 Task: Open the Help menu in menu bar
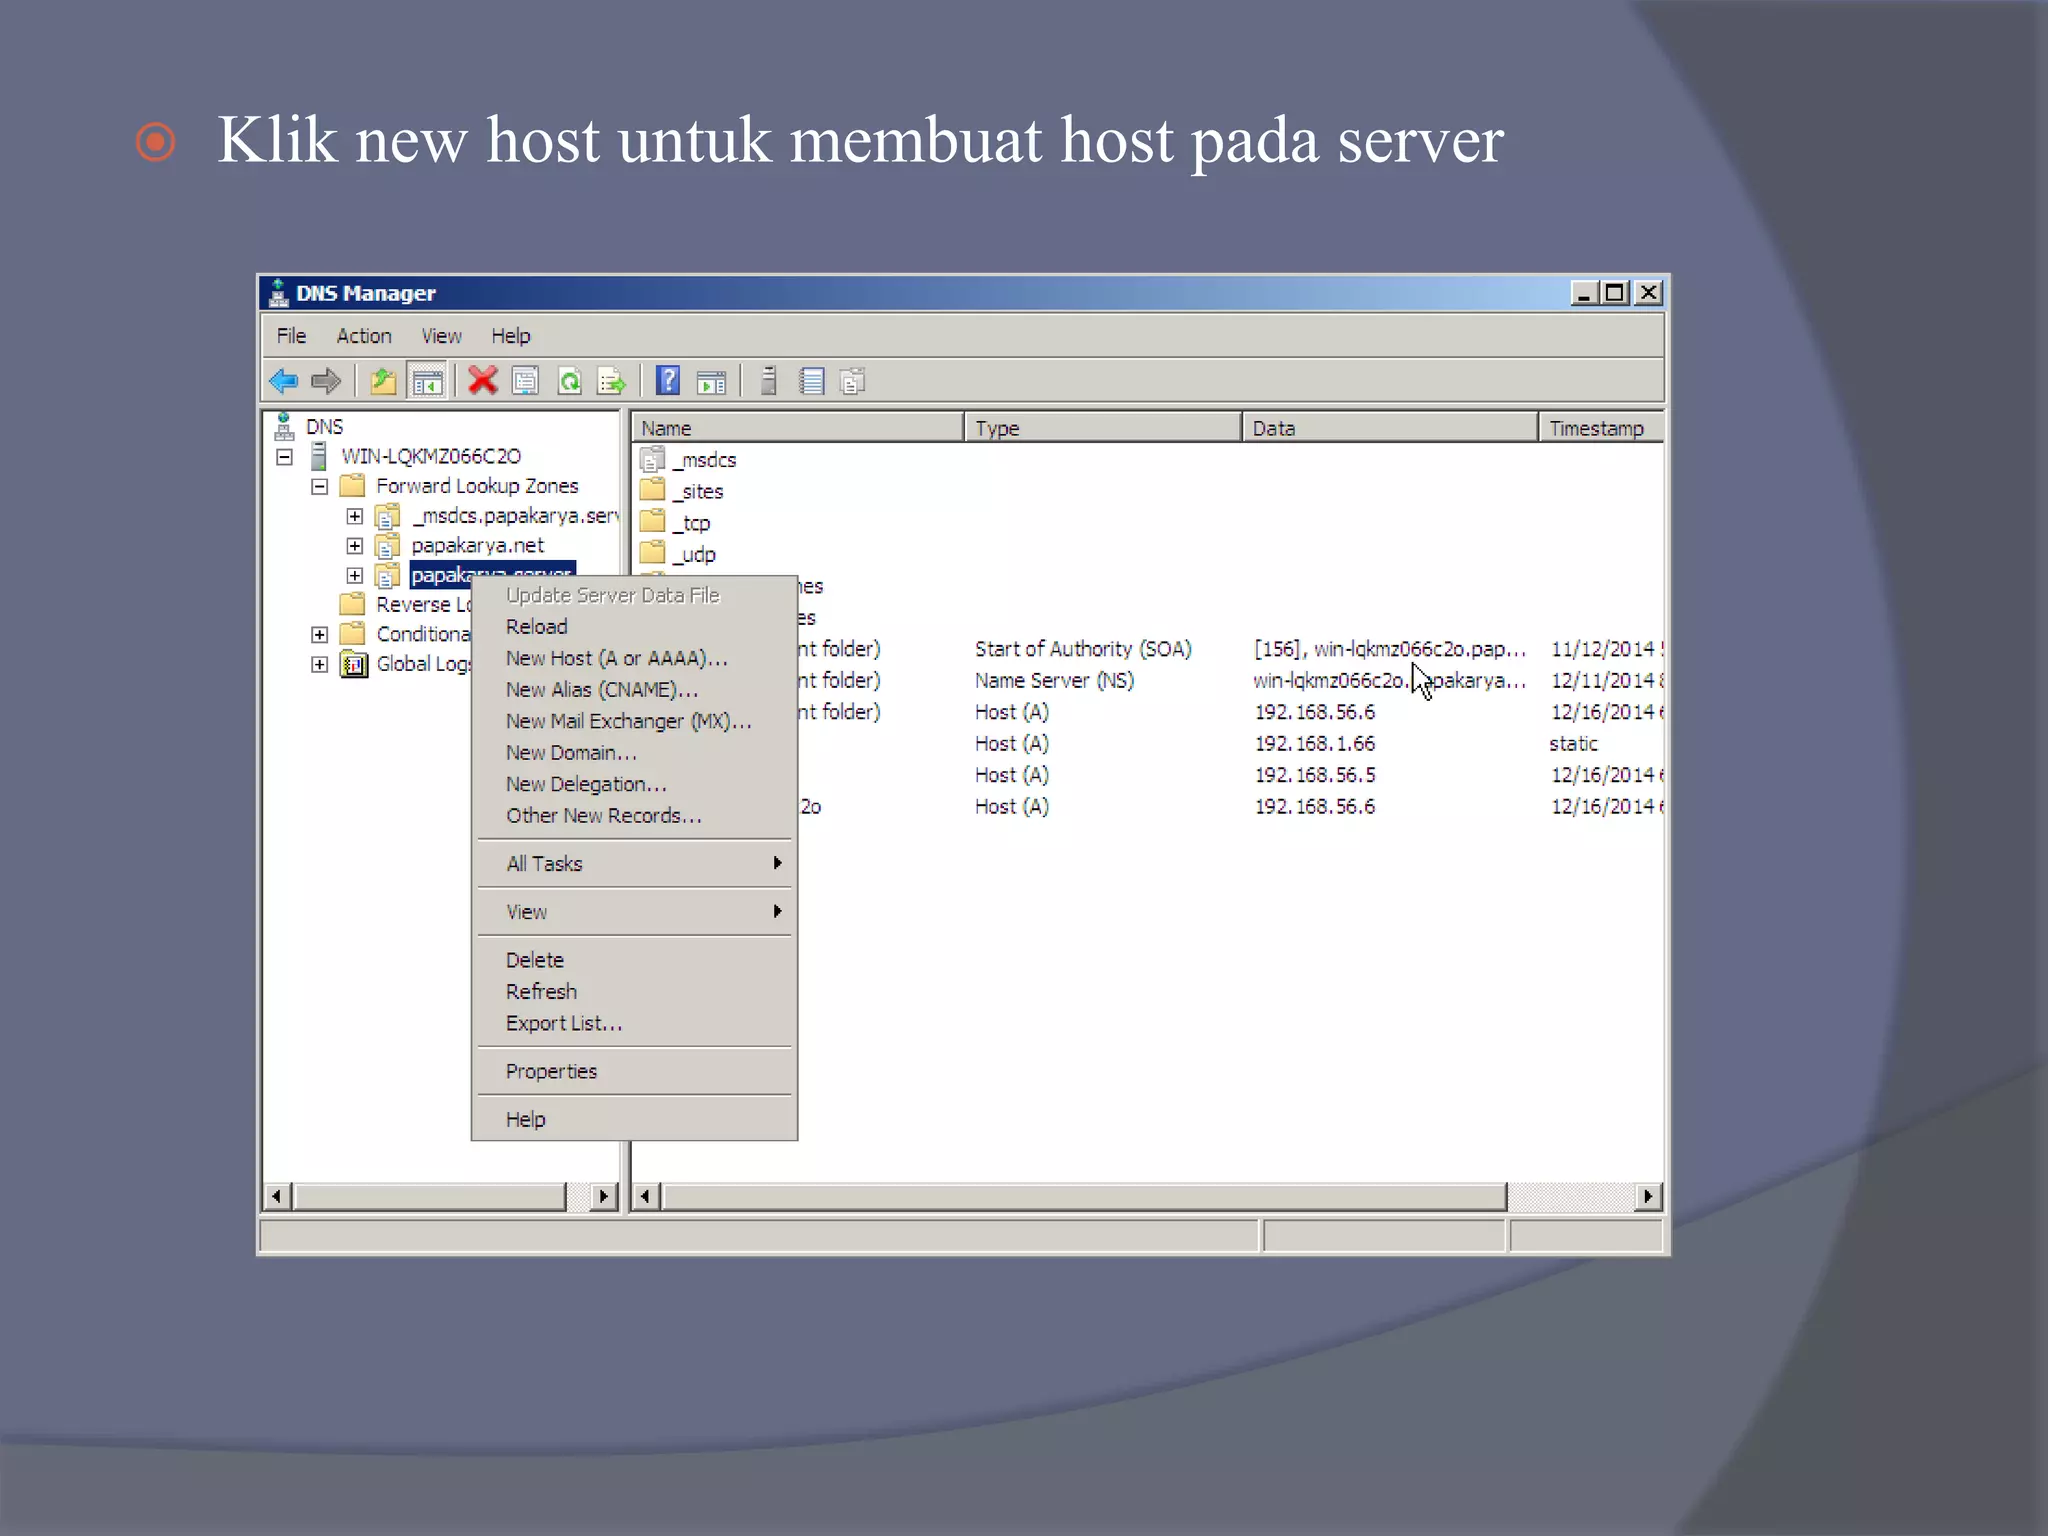point(511,336)
